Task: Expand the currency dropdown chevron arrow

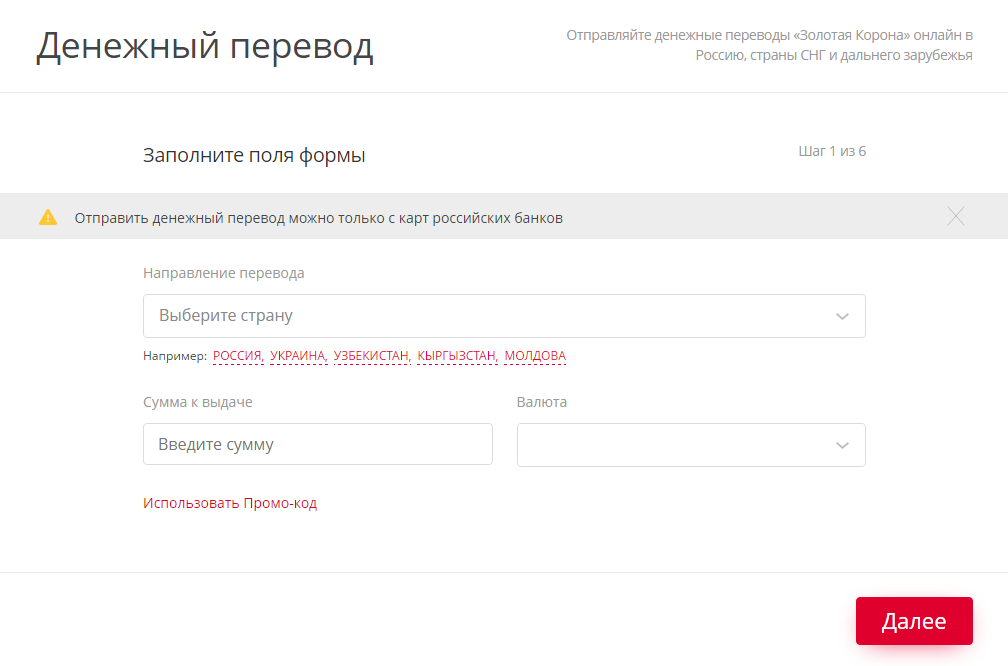Action: 842,446
